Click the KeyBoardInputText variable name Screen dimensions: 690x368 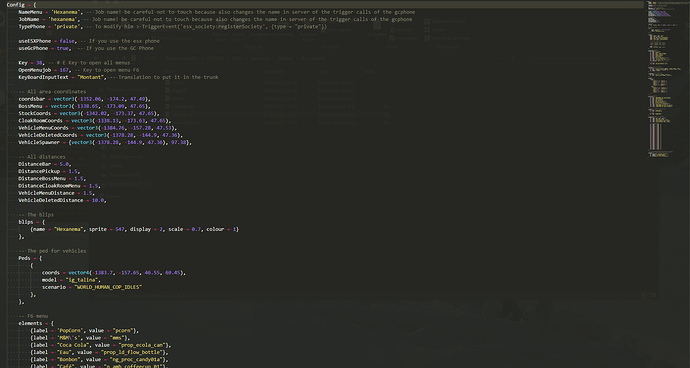[x=43, y=77]
